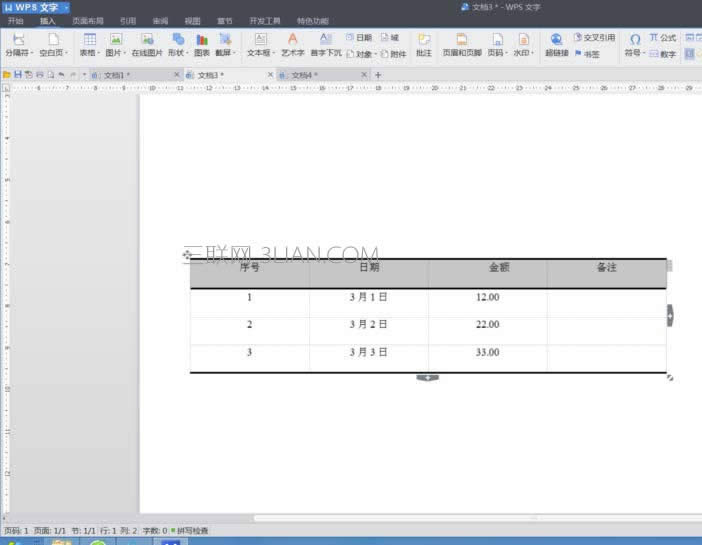Insert a 超链接 hyperlink
This screenshot has width=702, height=545.
pyautogui.click(x=556, y=45)
